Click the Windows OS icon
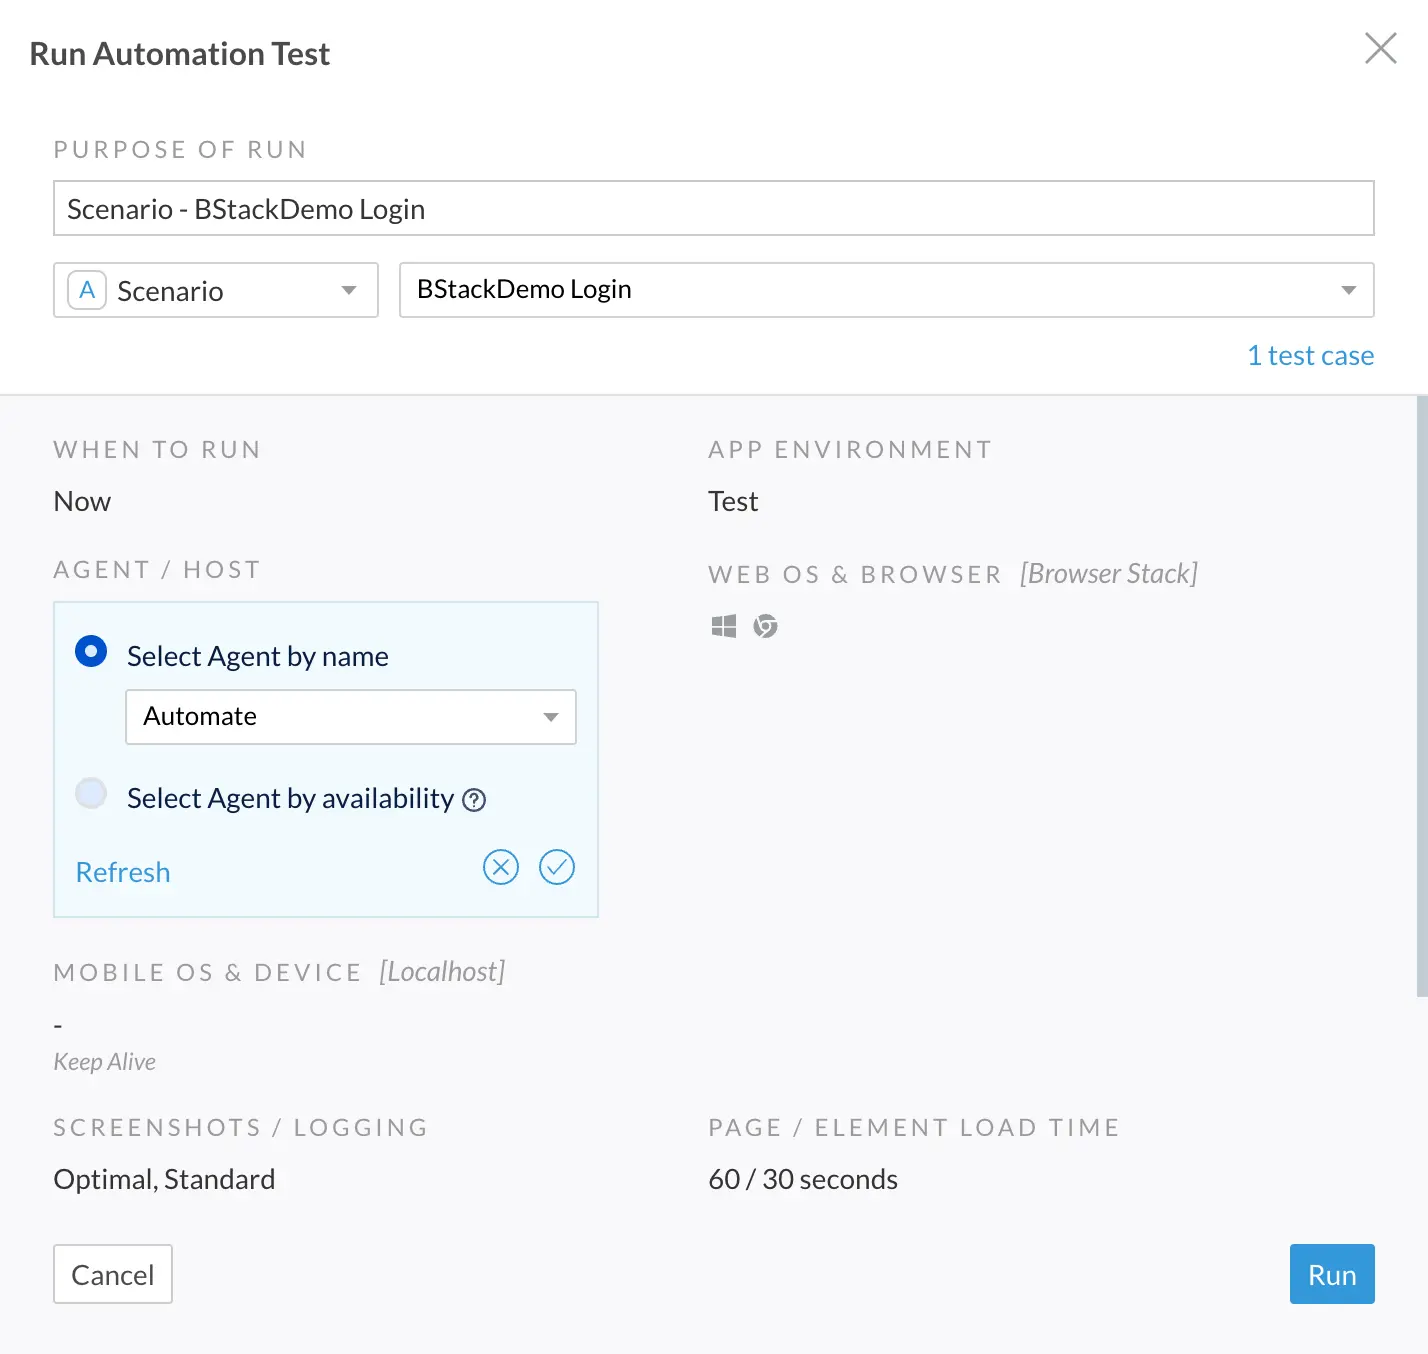The height and width of the screenshot is (1354, 1428). pyautogui.click(x=723, y=626)
